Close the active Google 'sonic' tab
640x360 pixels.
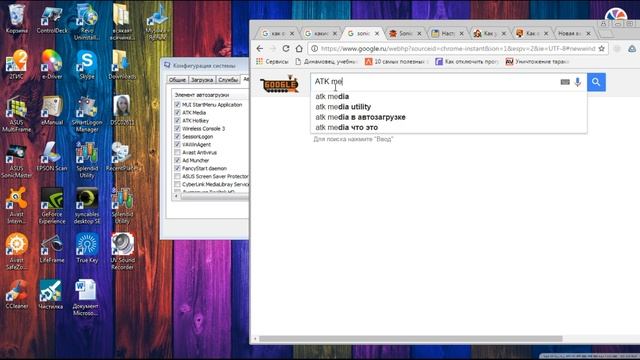coord(377,33)
